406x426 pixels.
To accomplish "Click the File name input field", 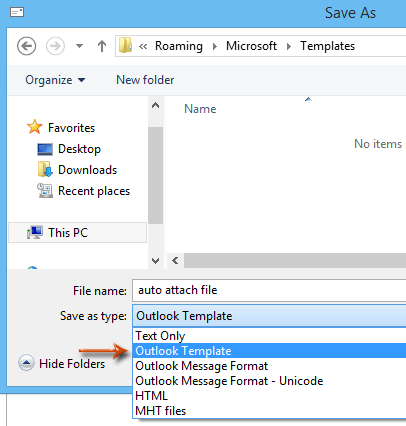I will click(269, 290).
